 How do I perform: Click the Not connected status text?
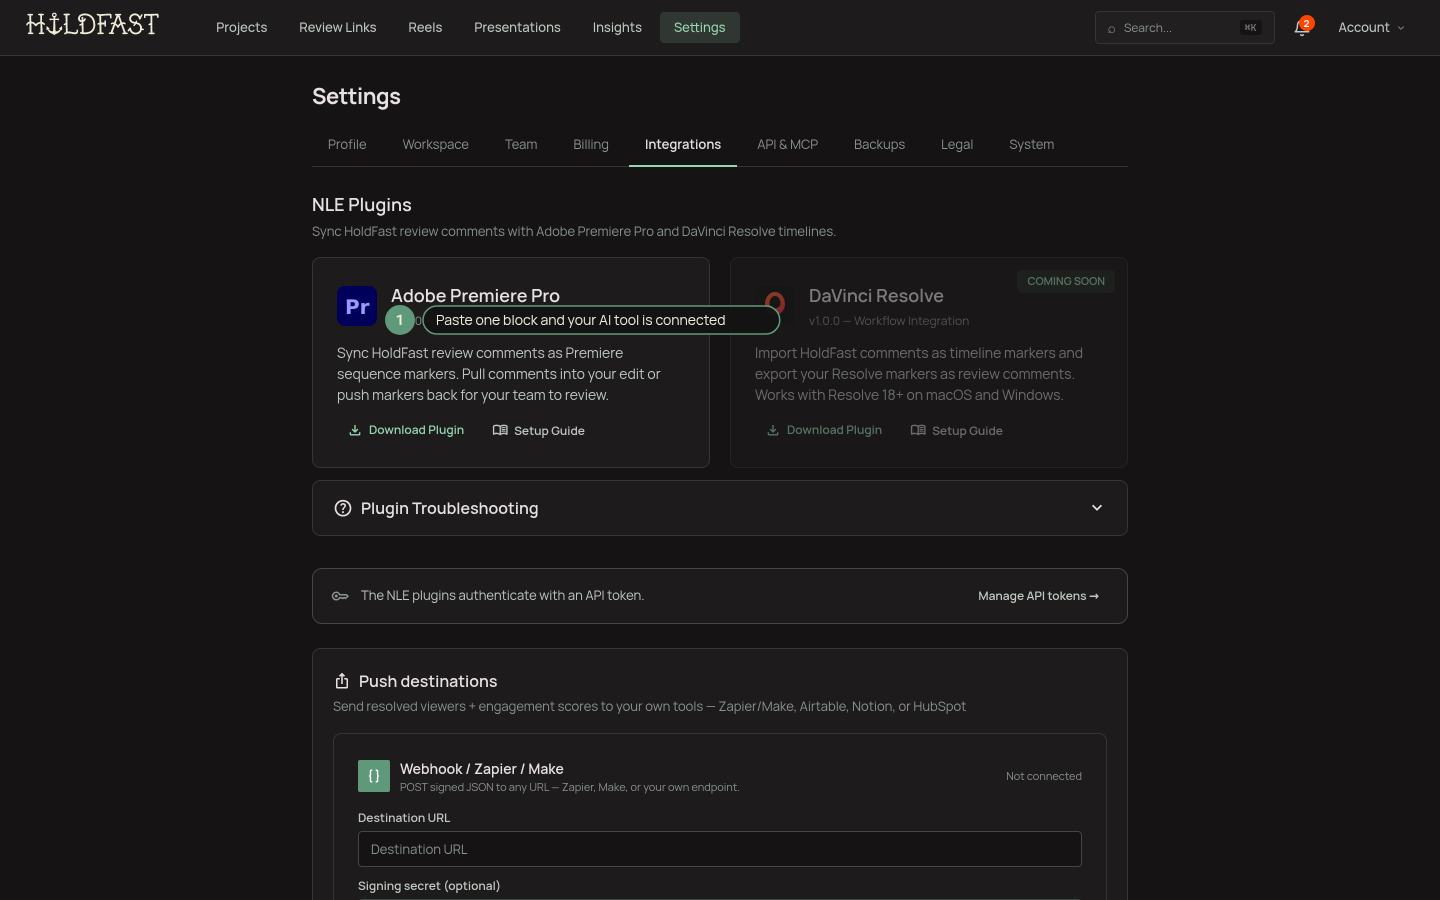tap(1044, 776)
